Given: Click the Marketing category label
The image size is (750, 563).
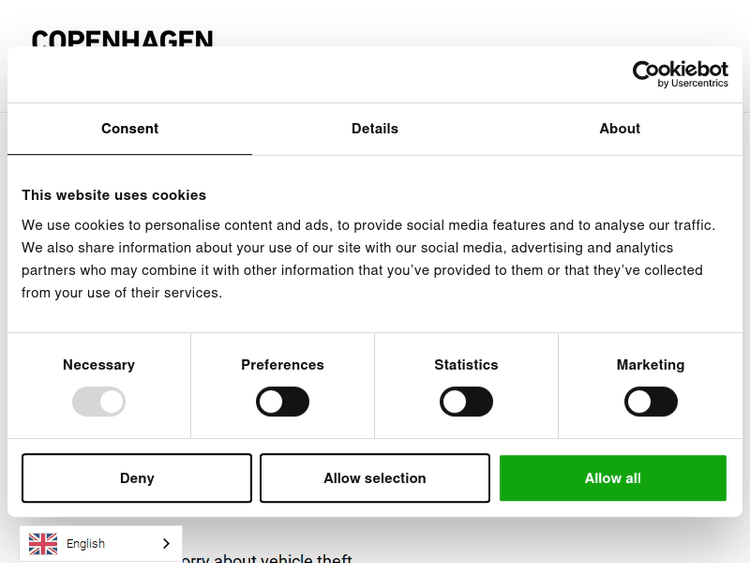Looking at the screenshot, I should (651, 365).
